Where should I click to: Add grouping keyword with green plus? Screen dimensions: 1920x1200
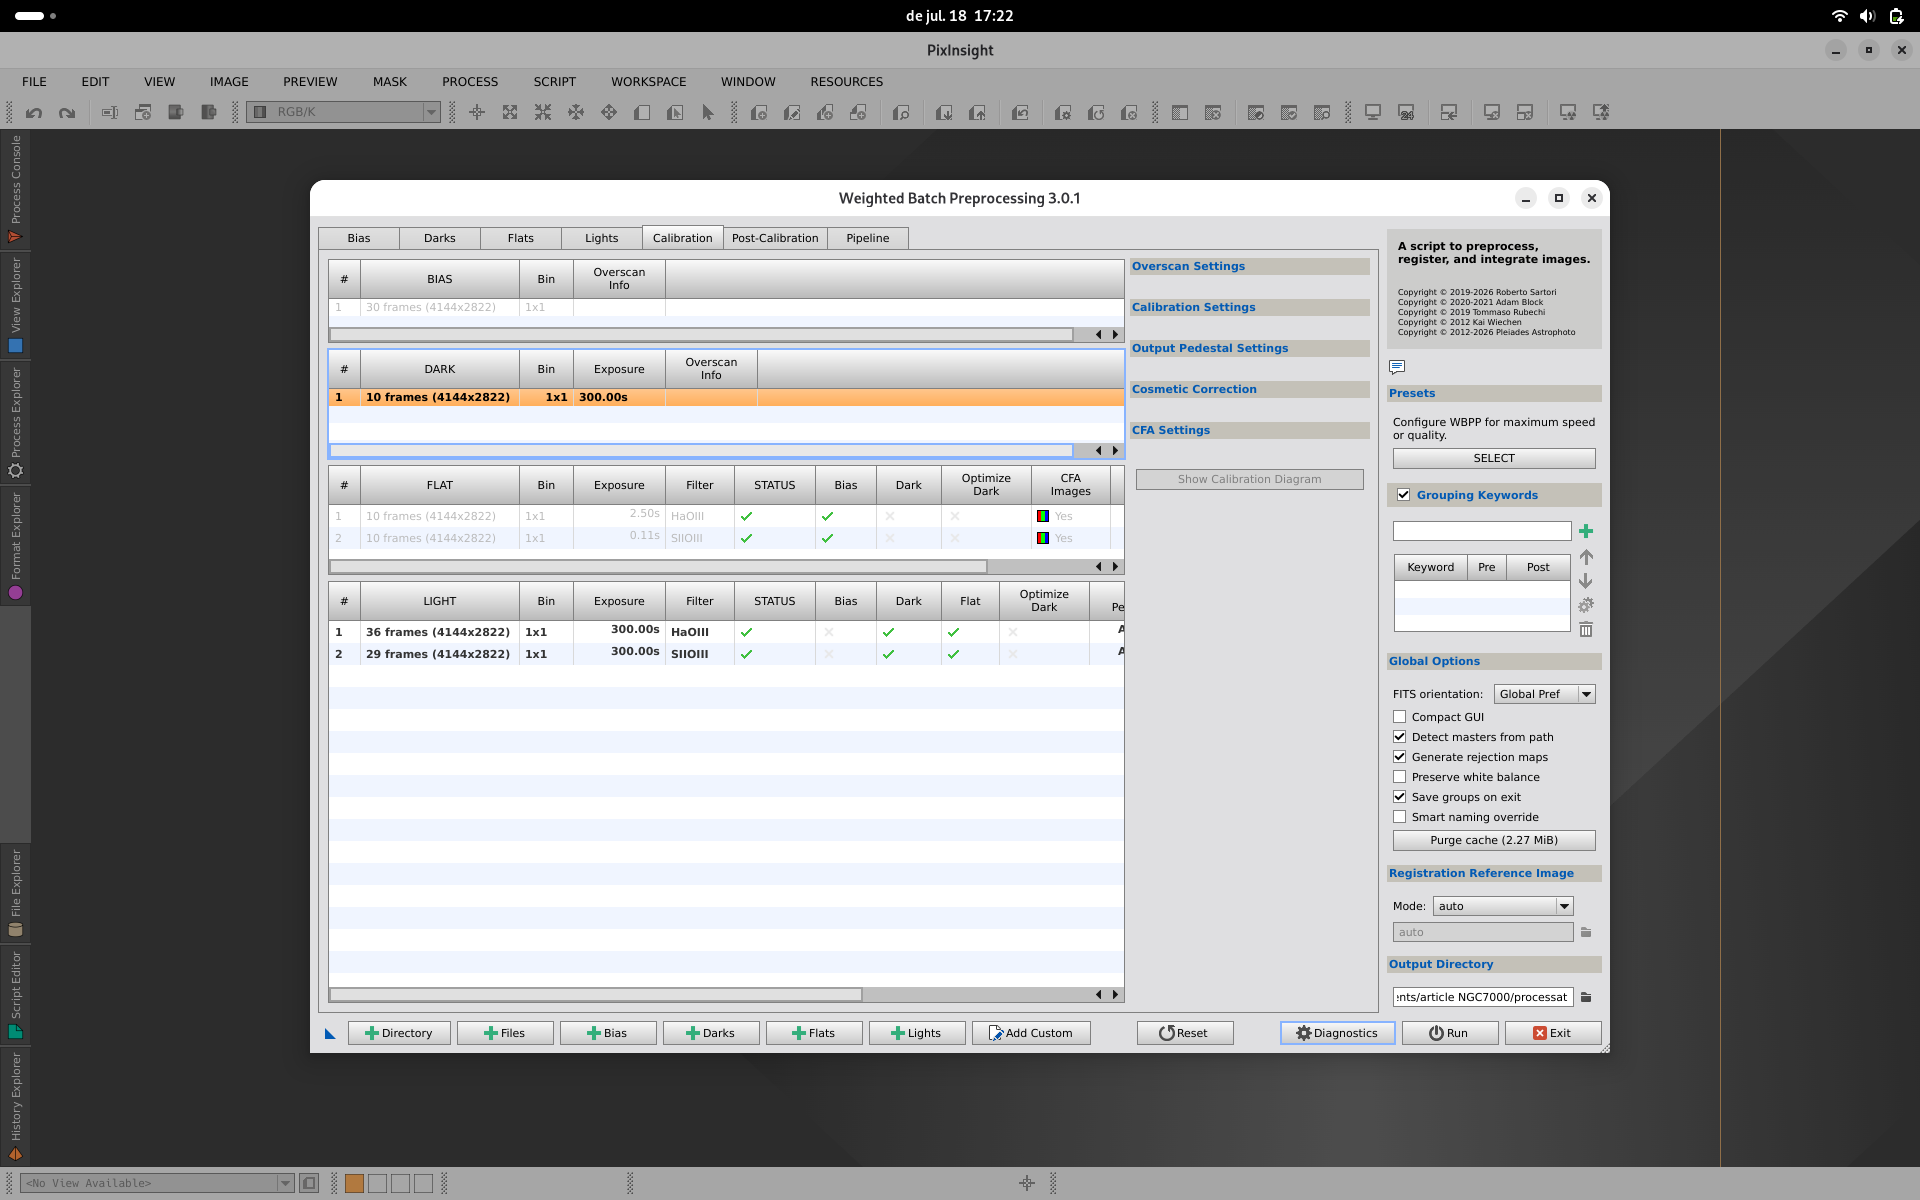[x=1586, y=531]
